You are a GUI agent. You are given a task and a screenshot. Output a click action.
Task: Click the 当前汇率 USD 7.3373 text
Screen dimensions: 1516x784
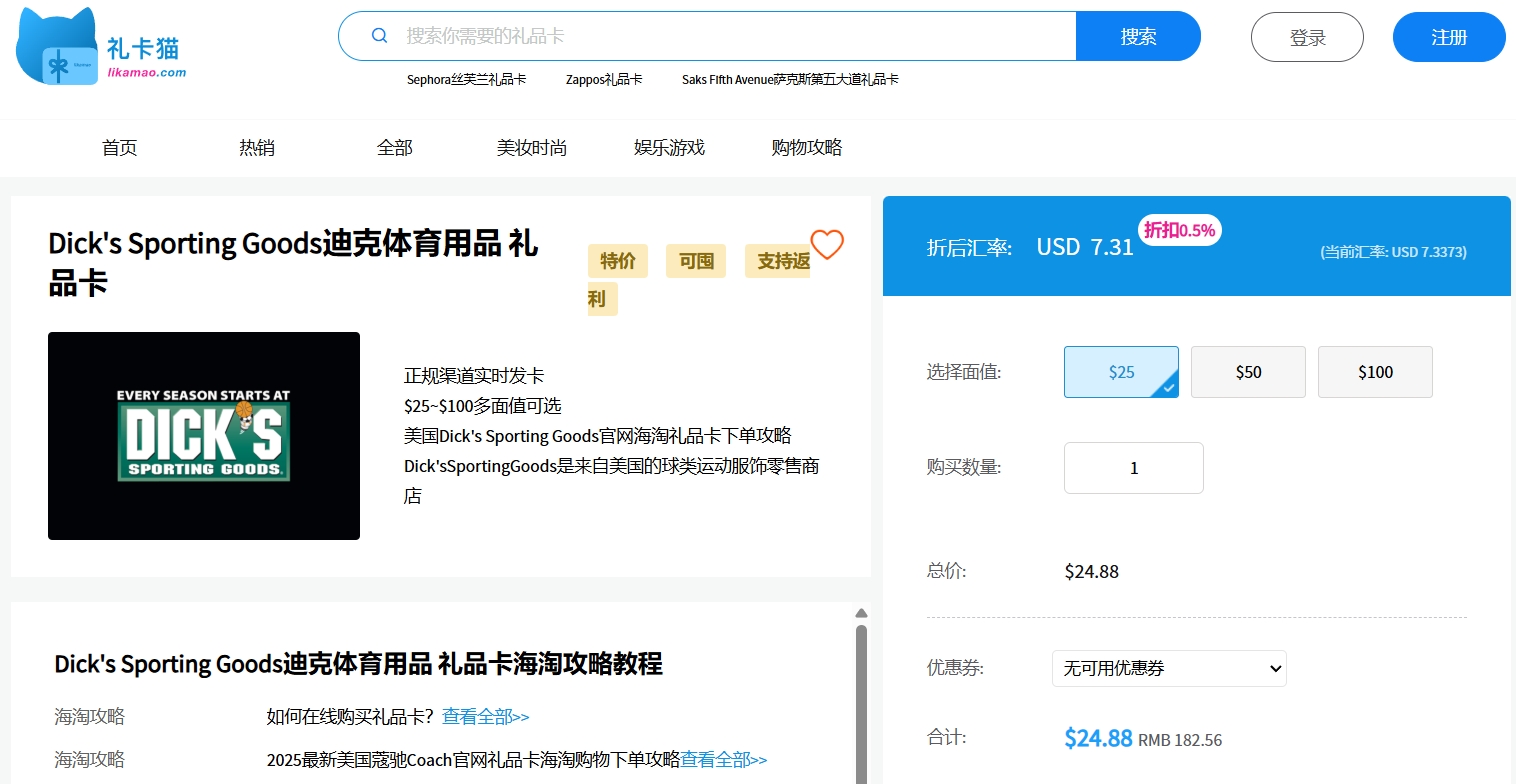[1393, 252]
